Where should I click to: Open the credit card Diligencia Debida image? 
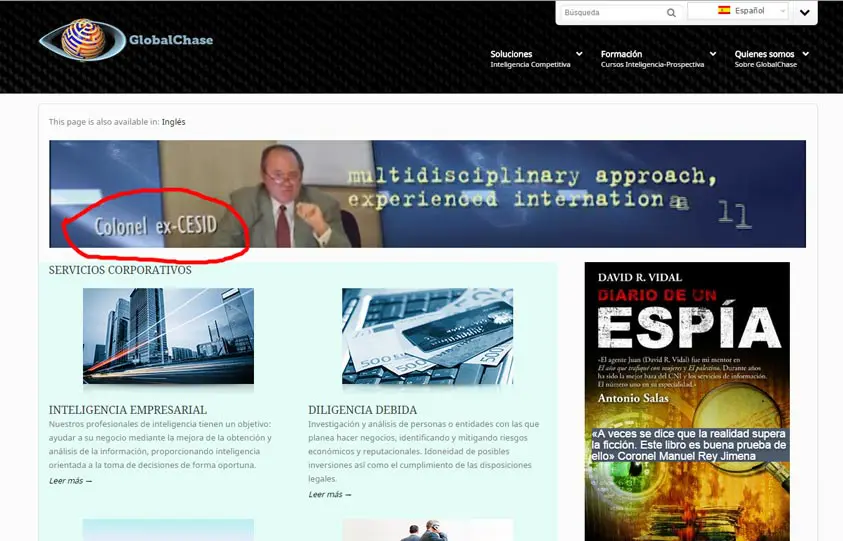pyautogui.click(x=427, y=336)
